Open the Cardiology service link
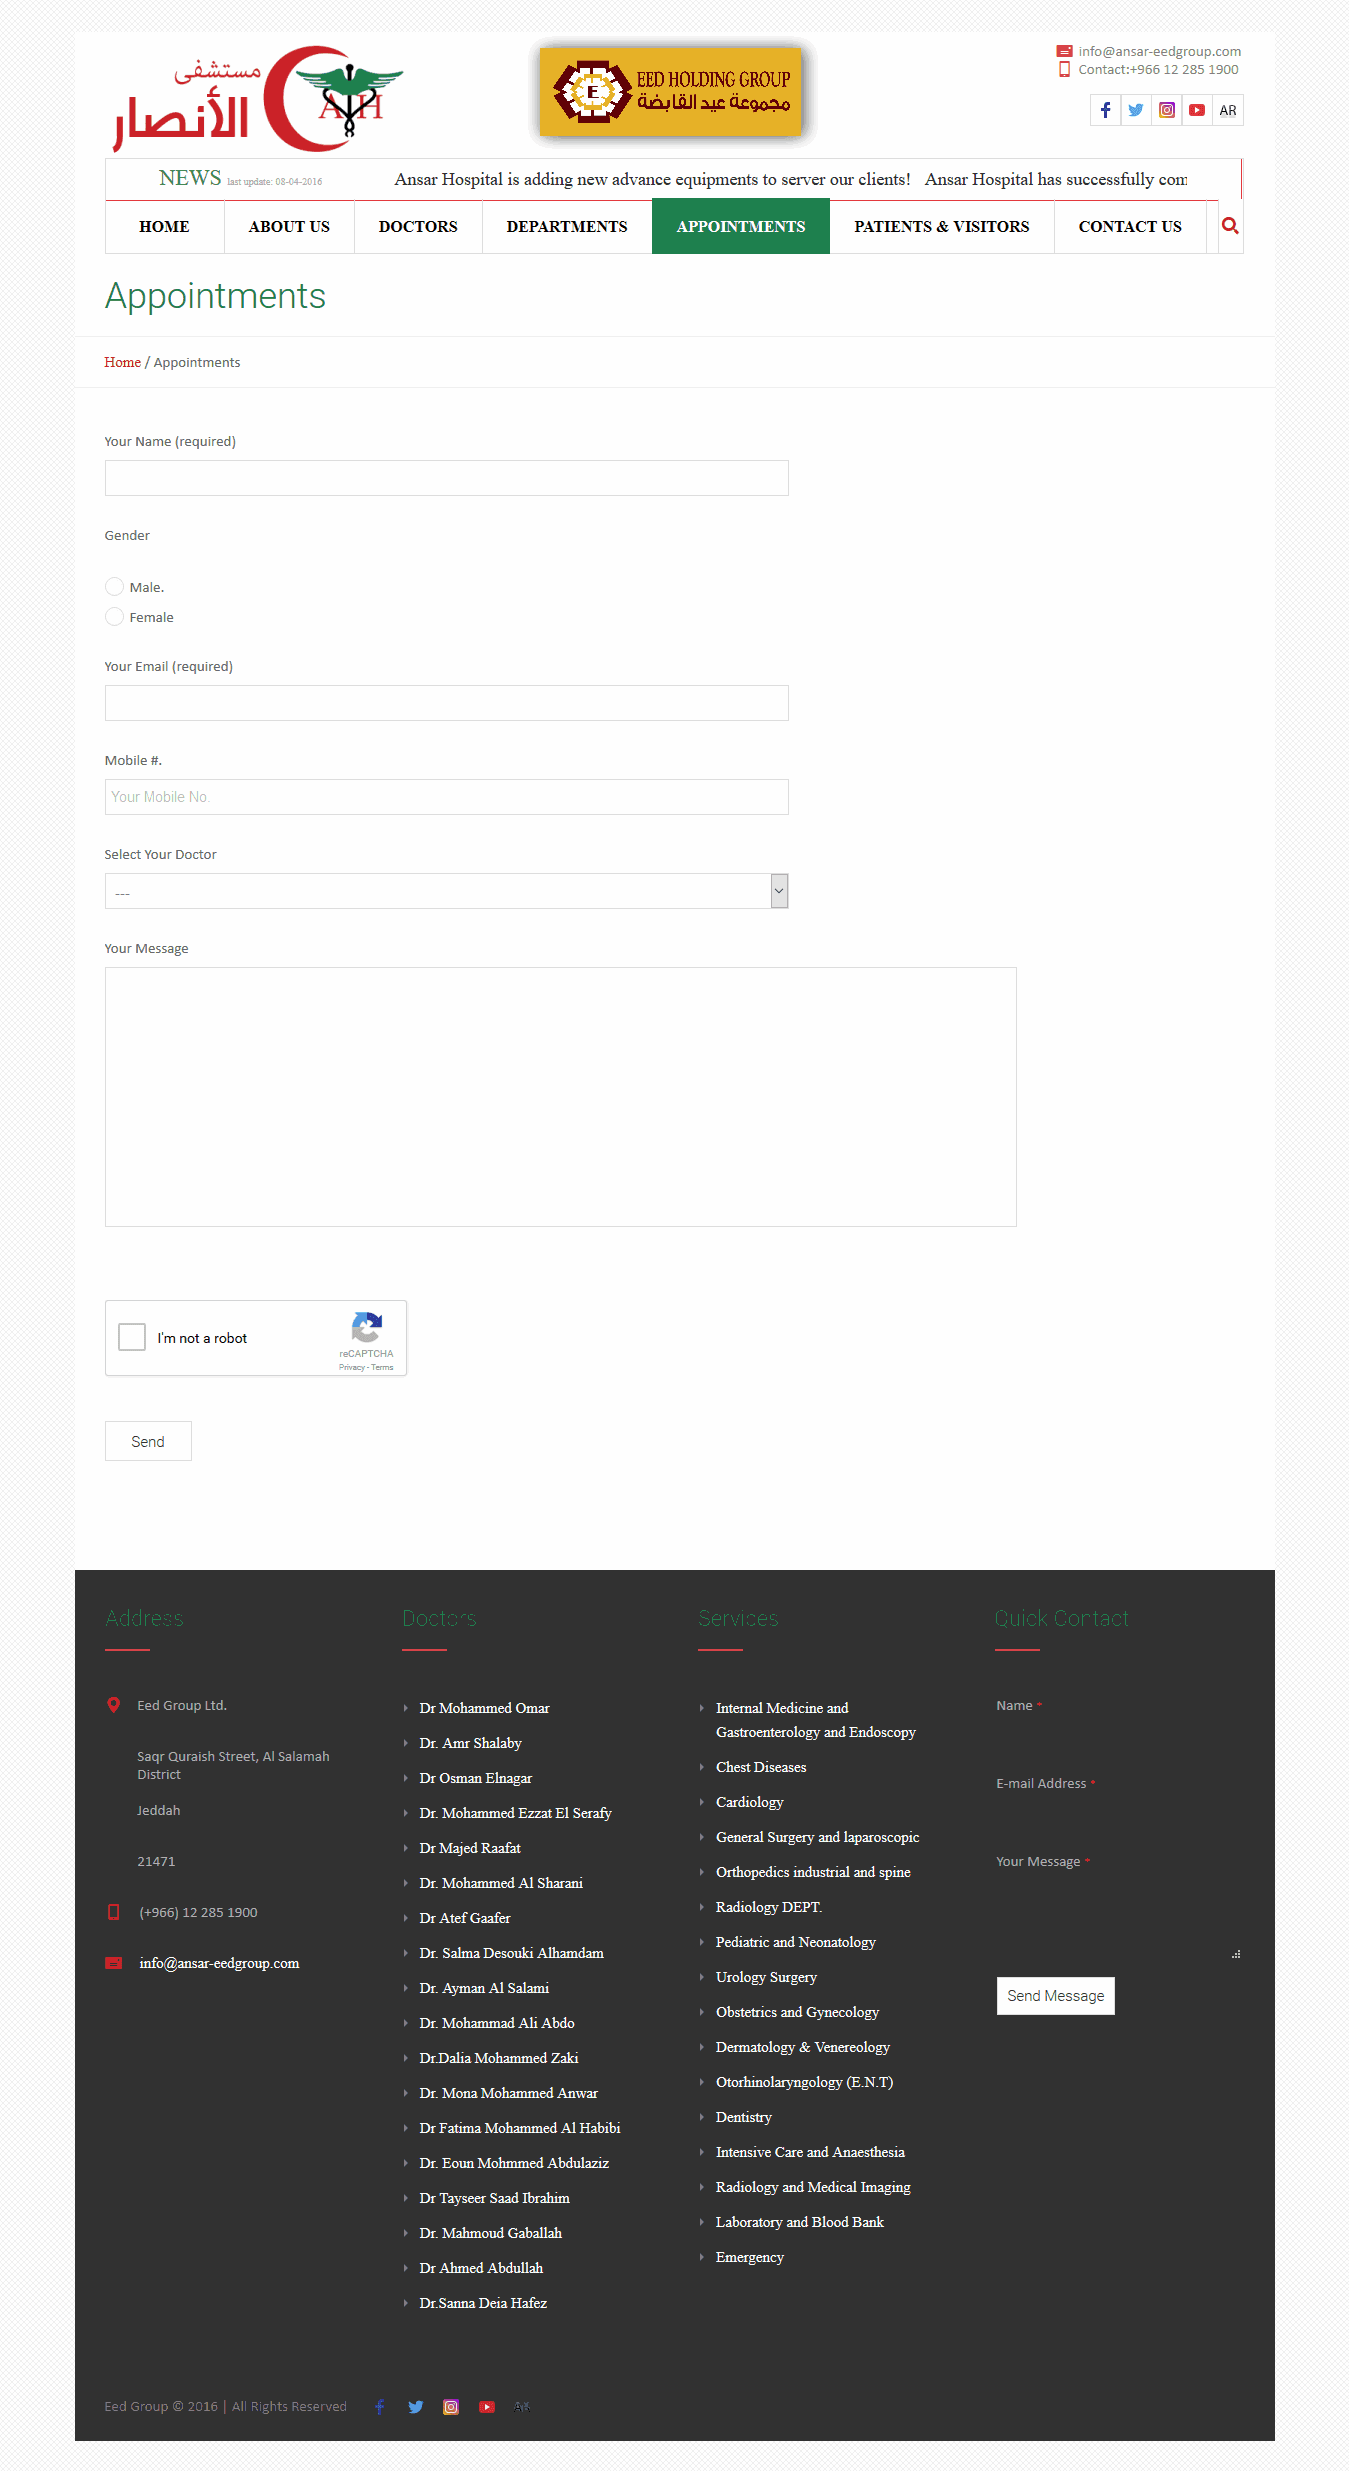The height and width of the screenshot is (2471, 1349). coord(749,1802)
